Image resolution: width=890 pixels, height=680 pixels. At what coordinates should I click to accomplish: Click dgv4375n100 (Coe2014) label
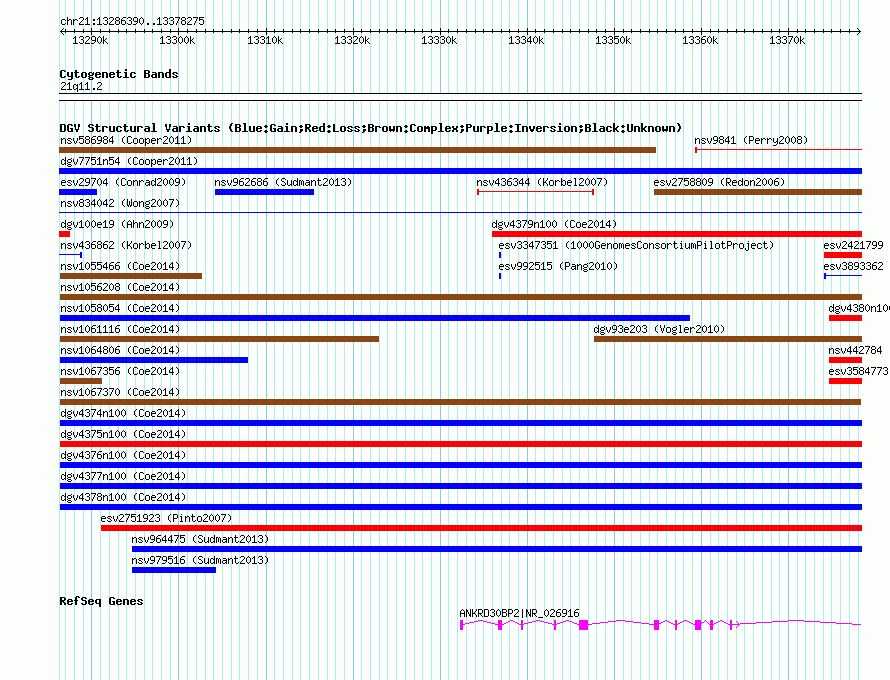pos(123,434)
